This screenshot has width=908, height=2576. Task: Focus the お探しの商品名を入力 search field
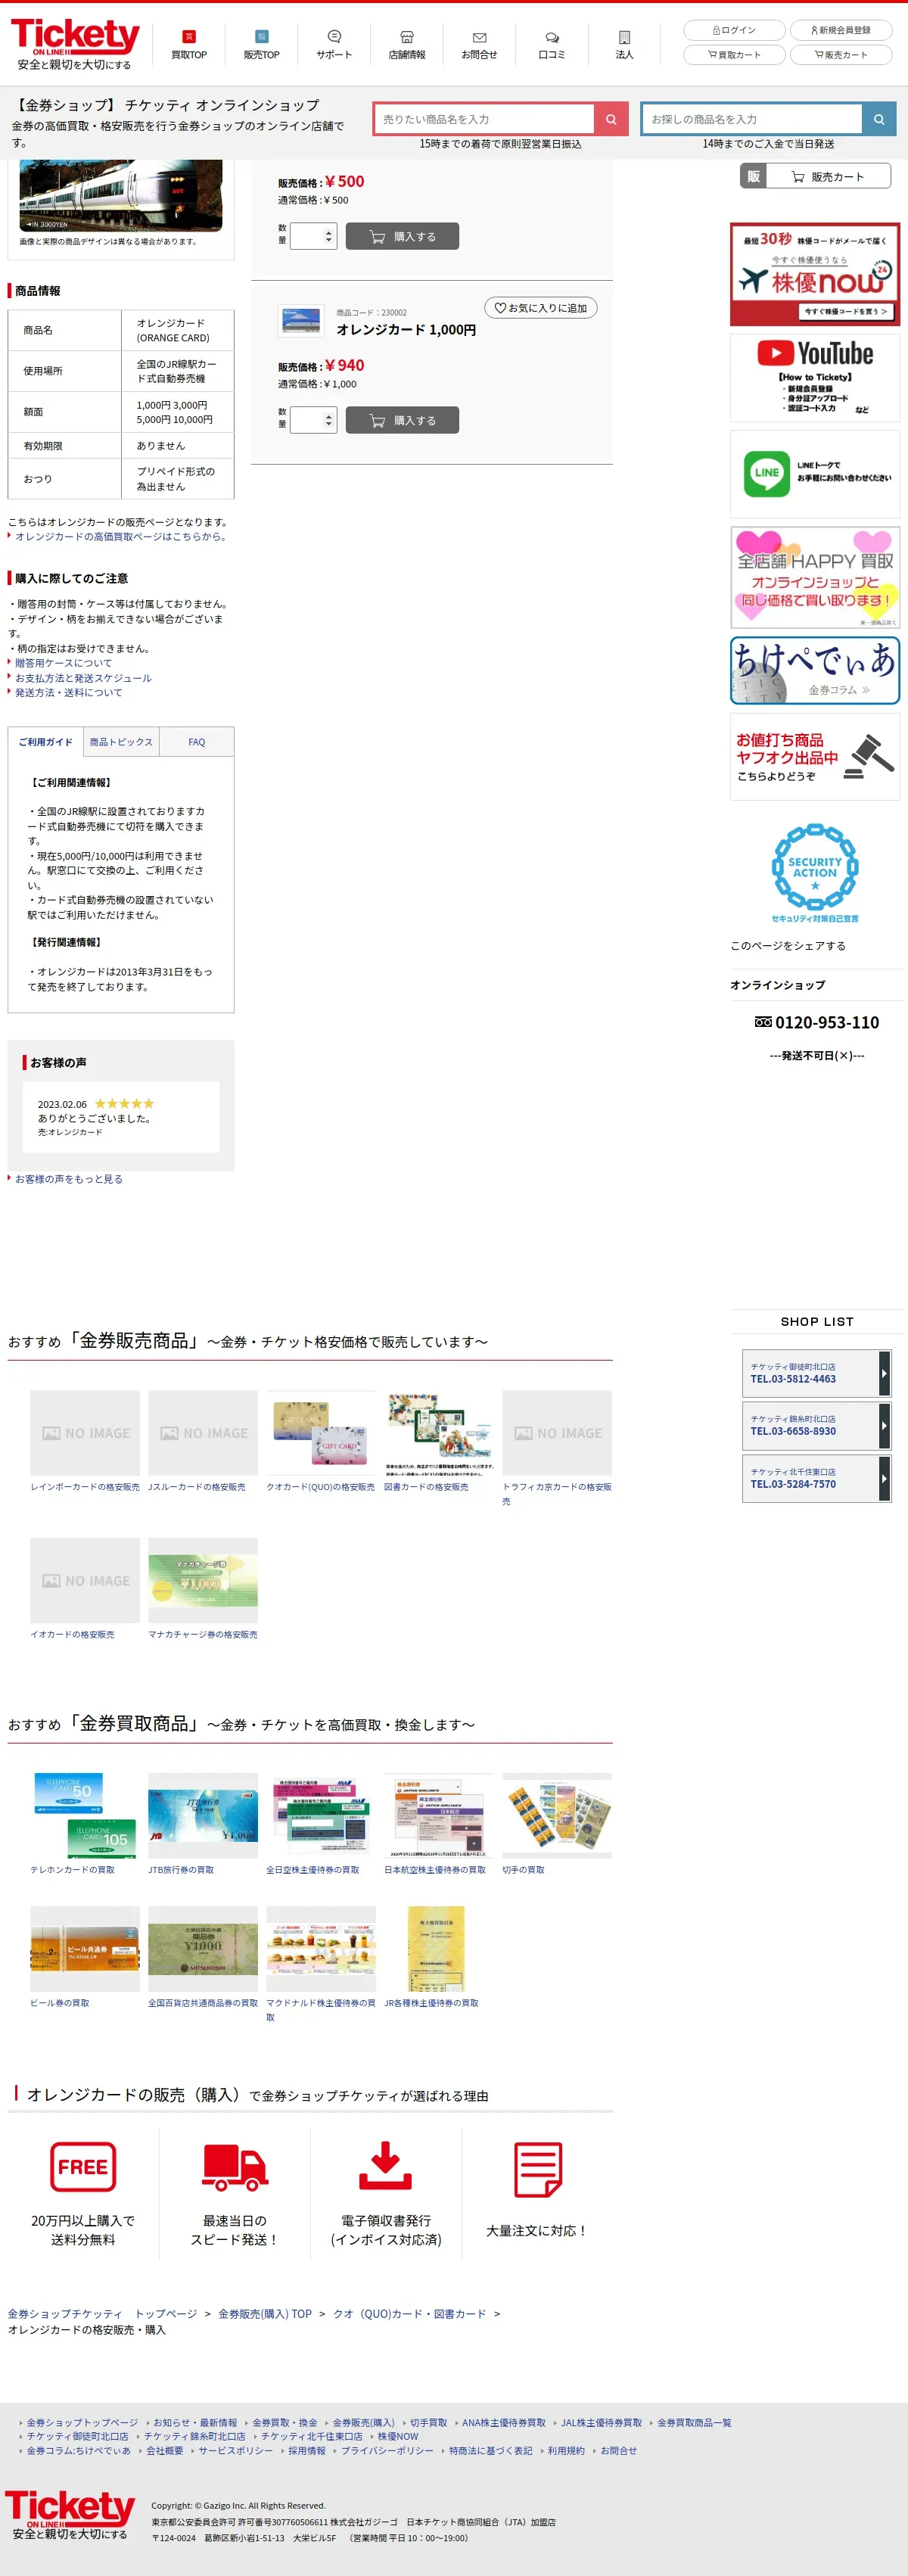point(752,119)
